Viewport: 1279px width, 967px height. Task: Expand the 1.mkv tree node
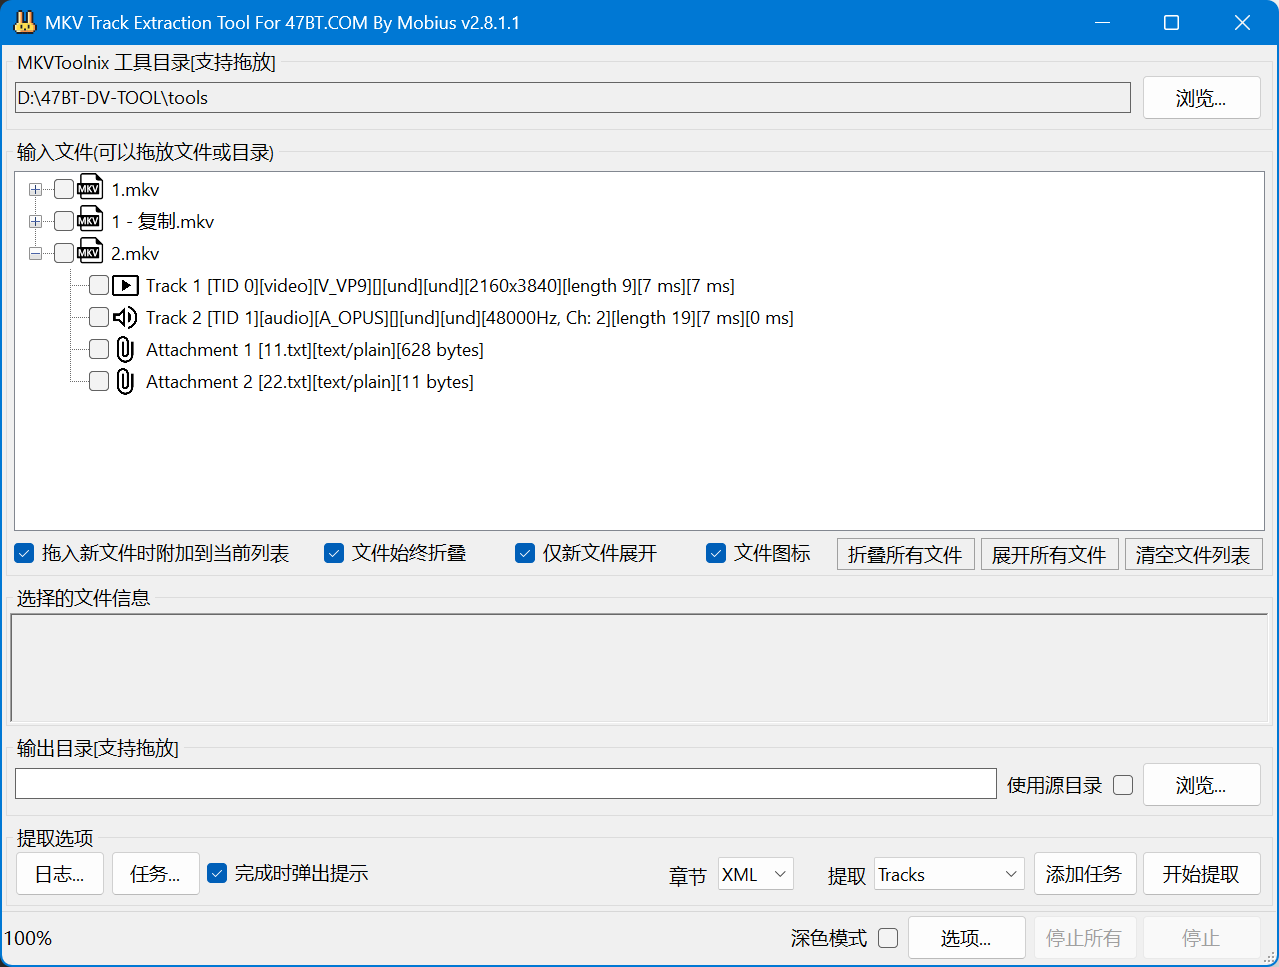pyautogui.click(x=36, y=190)
